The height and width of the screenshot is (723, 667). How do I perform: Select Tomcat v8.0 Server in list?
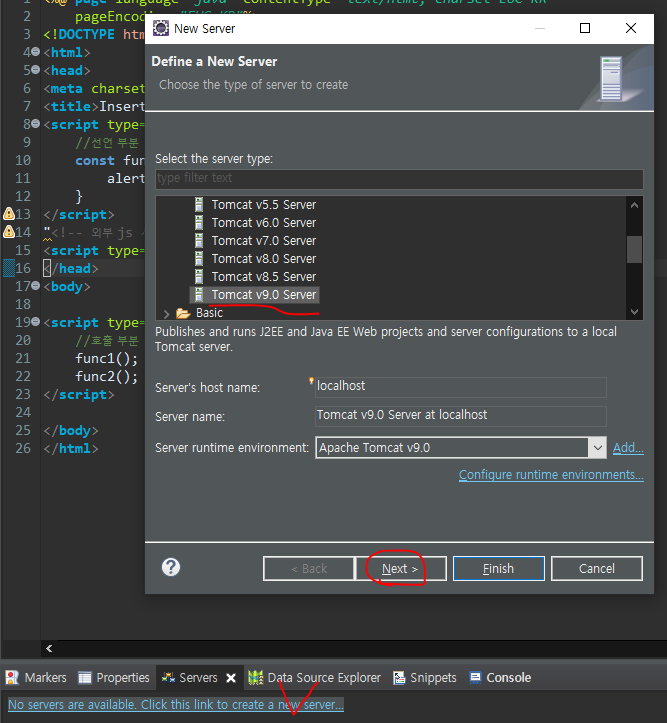pos(264,259)
